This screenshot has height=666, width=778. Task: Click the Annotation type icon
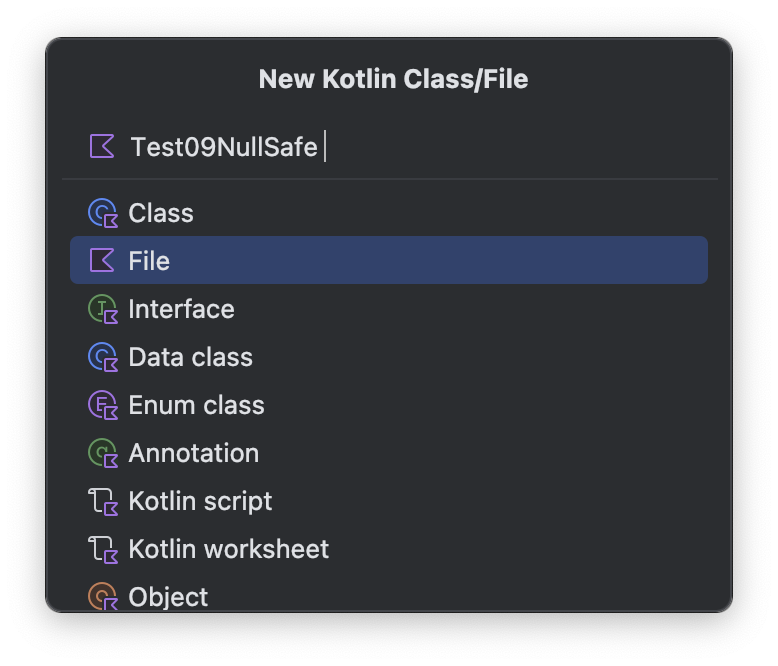(103, 453)
